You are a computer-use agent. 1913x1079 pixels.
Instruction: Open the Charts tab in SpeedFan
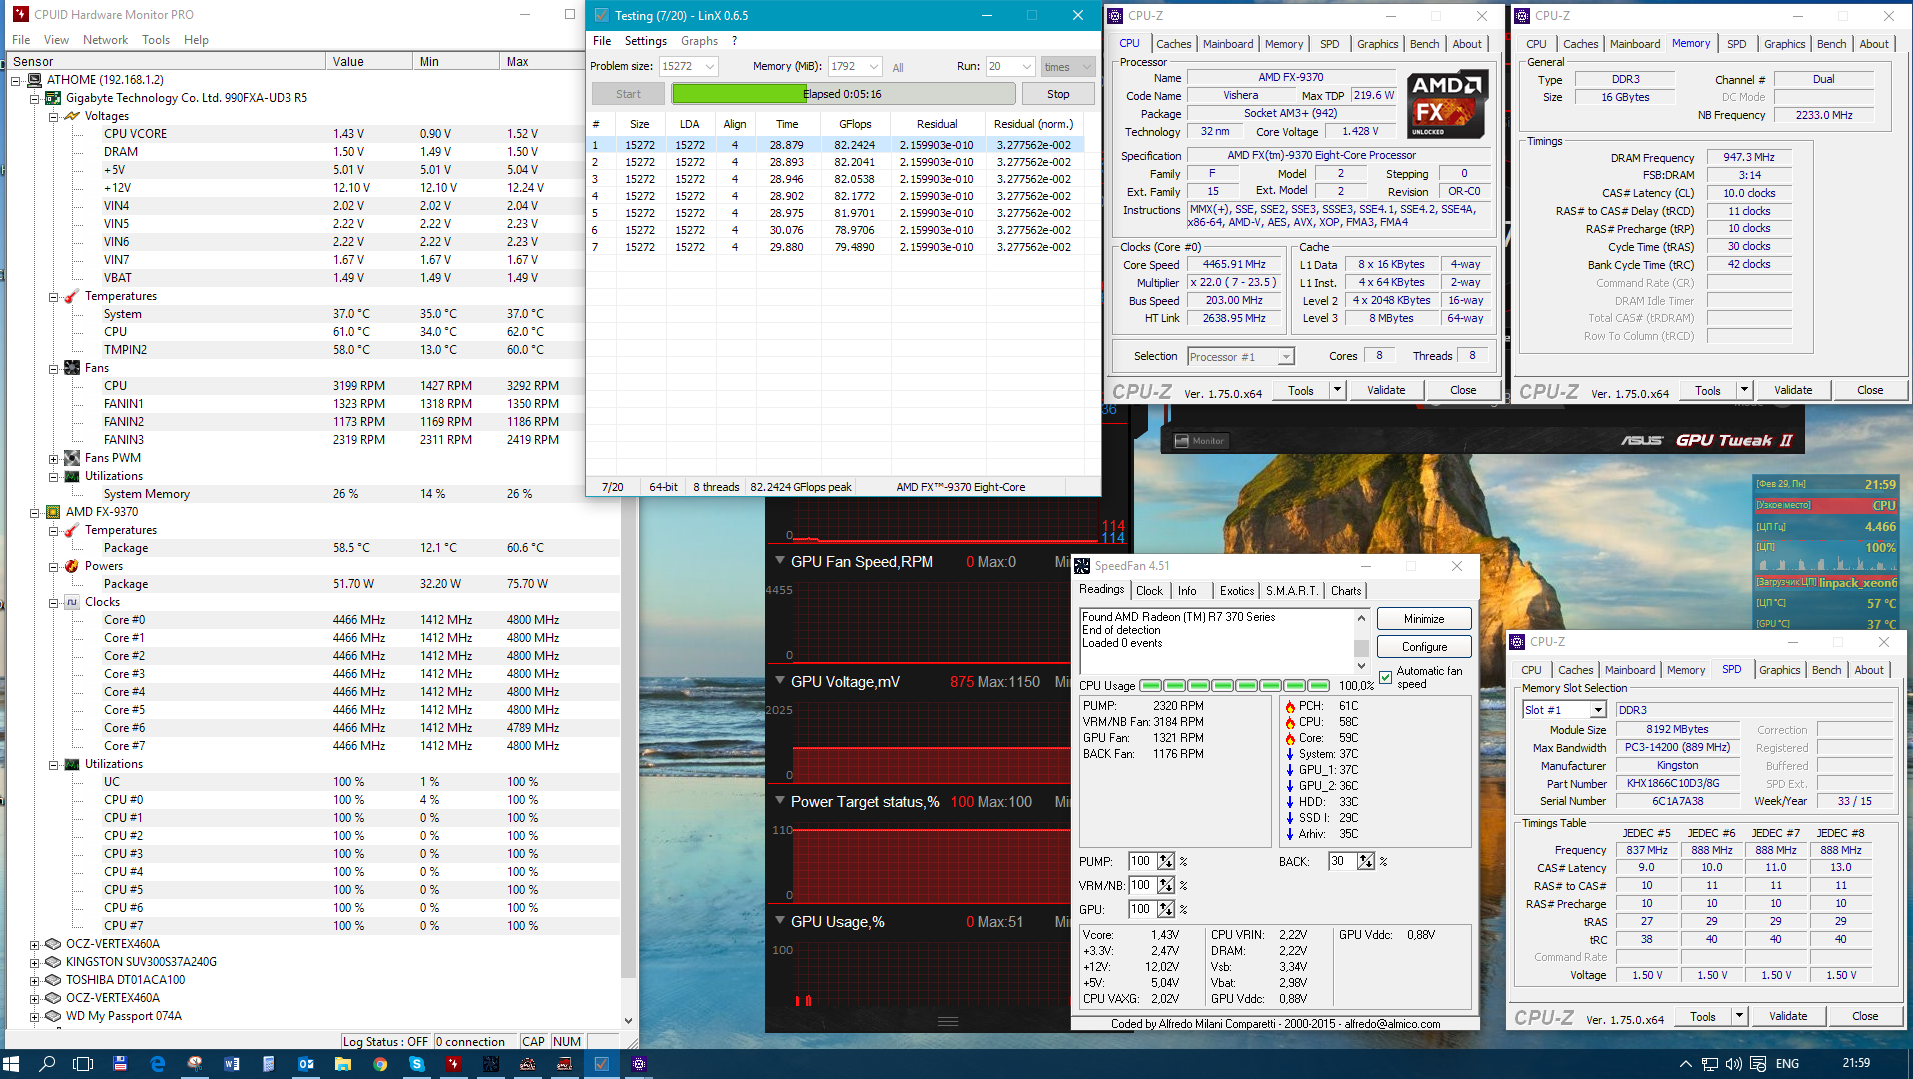1346,591
